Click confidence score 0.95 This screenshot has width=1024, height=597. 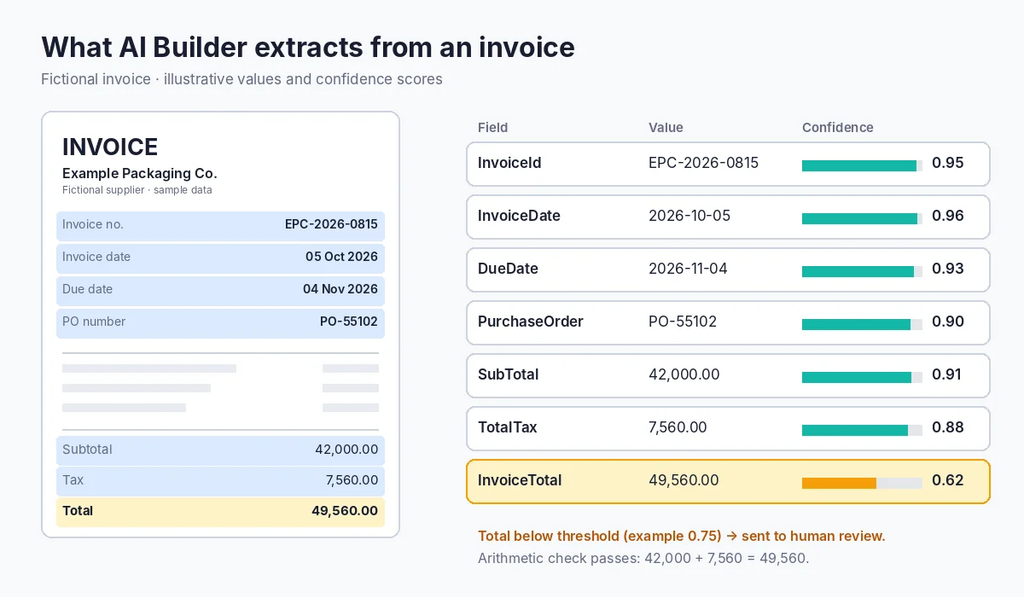coord(948,163)
